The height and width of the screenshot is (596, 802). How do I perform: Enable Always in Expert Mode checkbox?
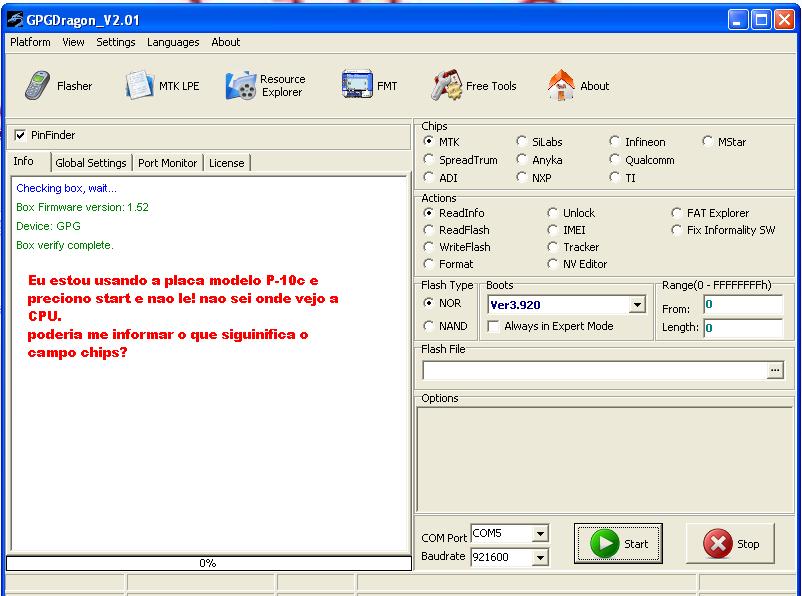click(493, 326)
